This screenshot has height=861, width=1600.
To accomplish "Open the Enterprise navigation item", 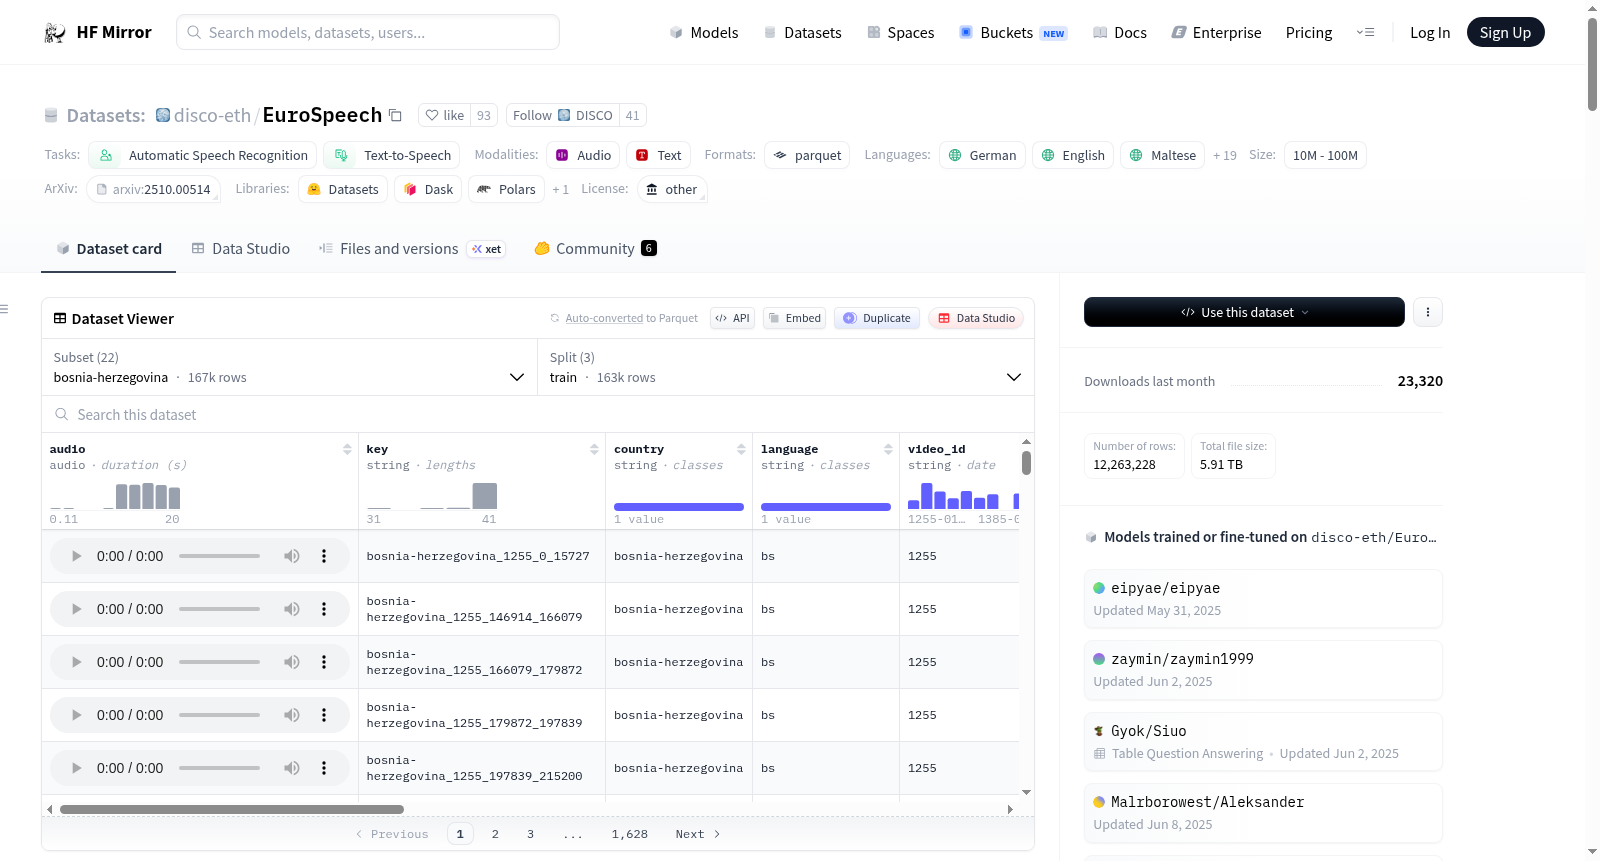I will pyautogui.click(x=1216, y=33).
